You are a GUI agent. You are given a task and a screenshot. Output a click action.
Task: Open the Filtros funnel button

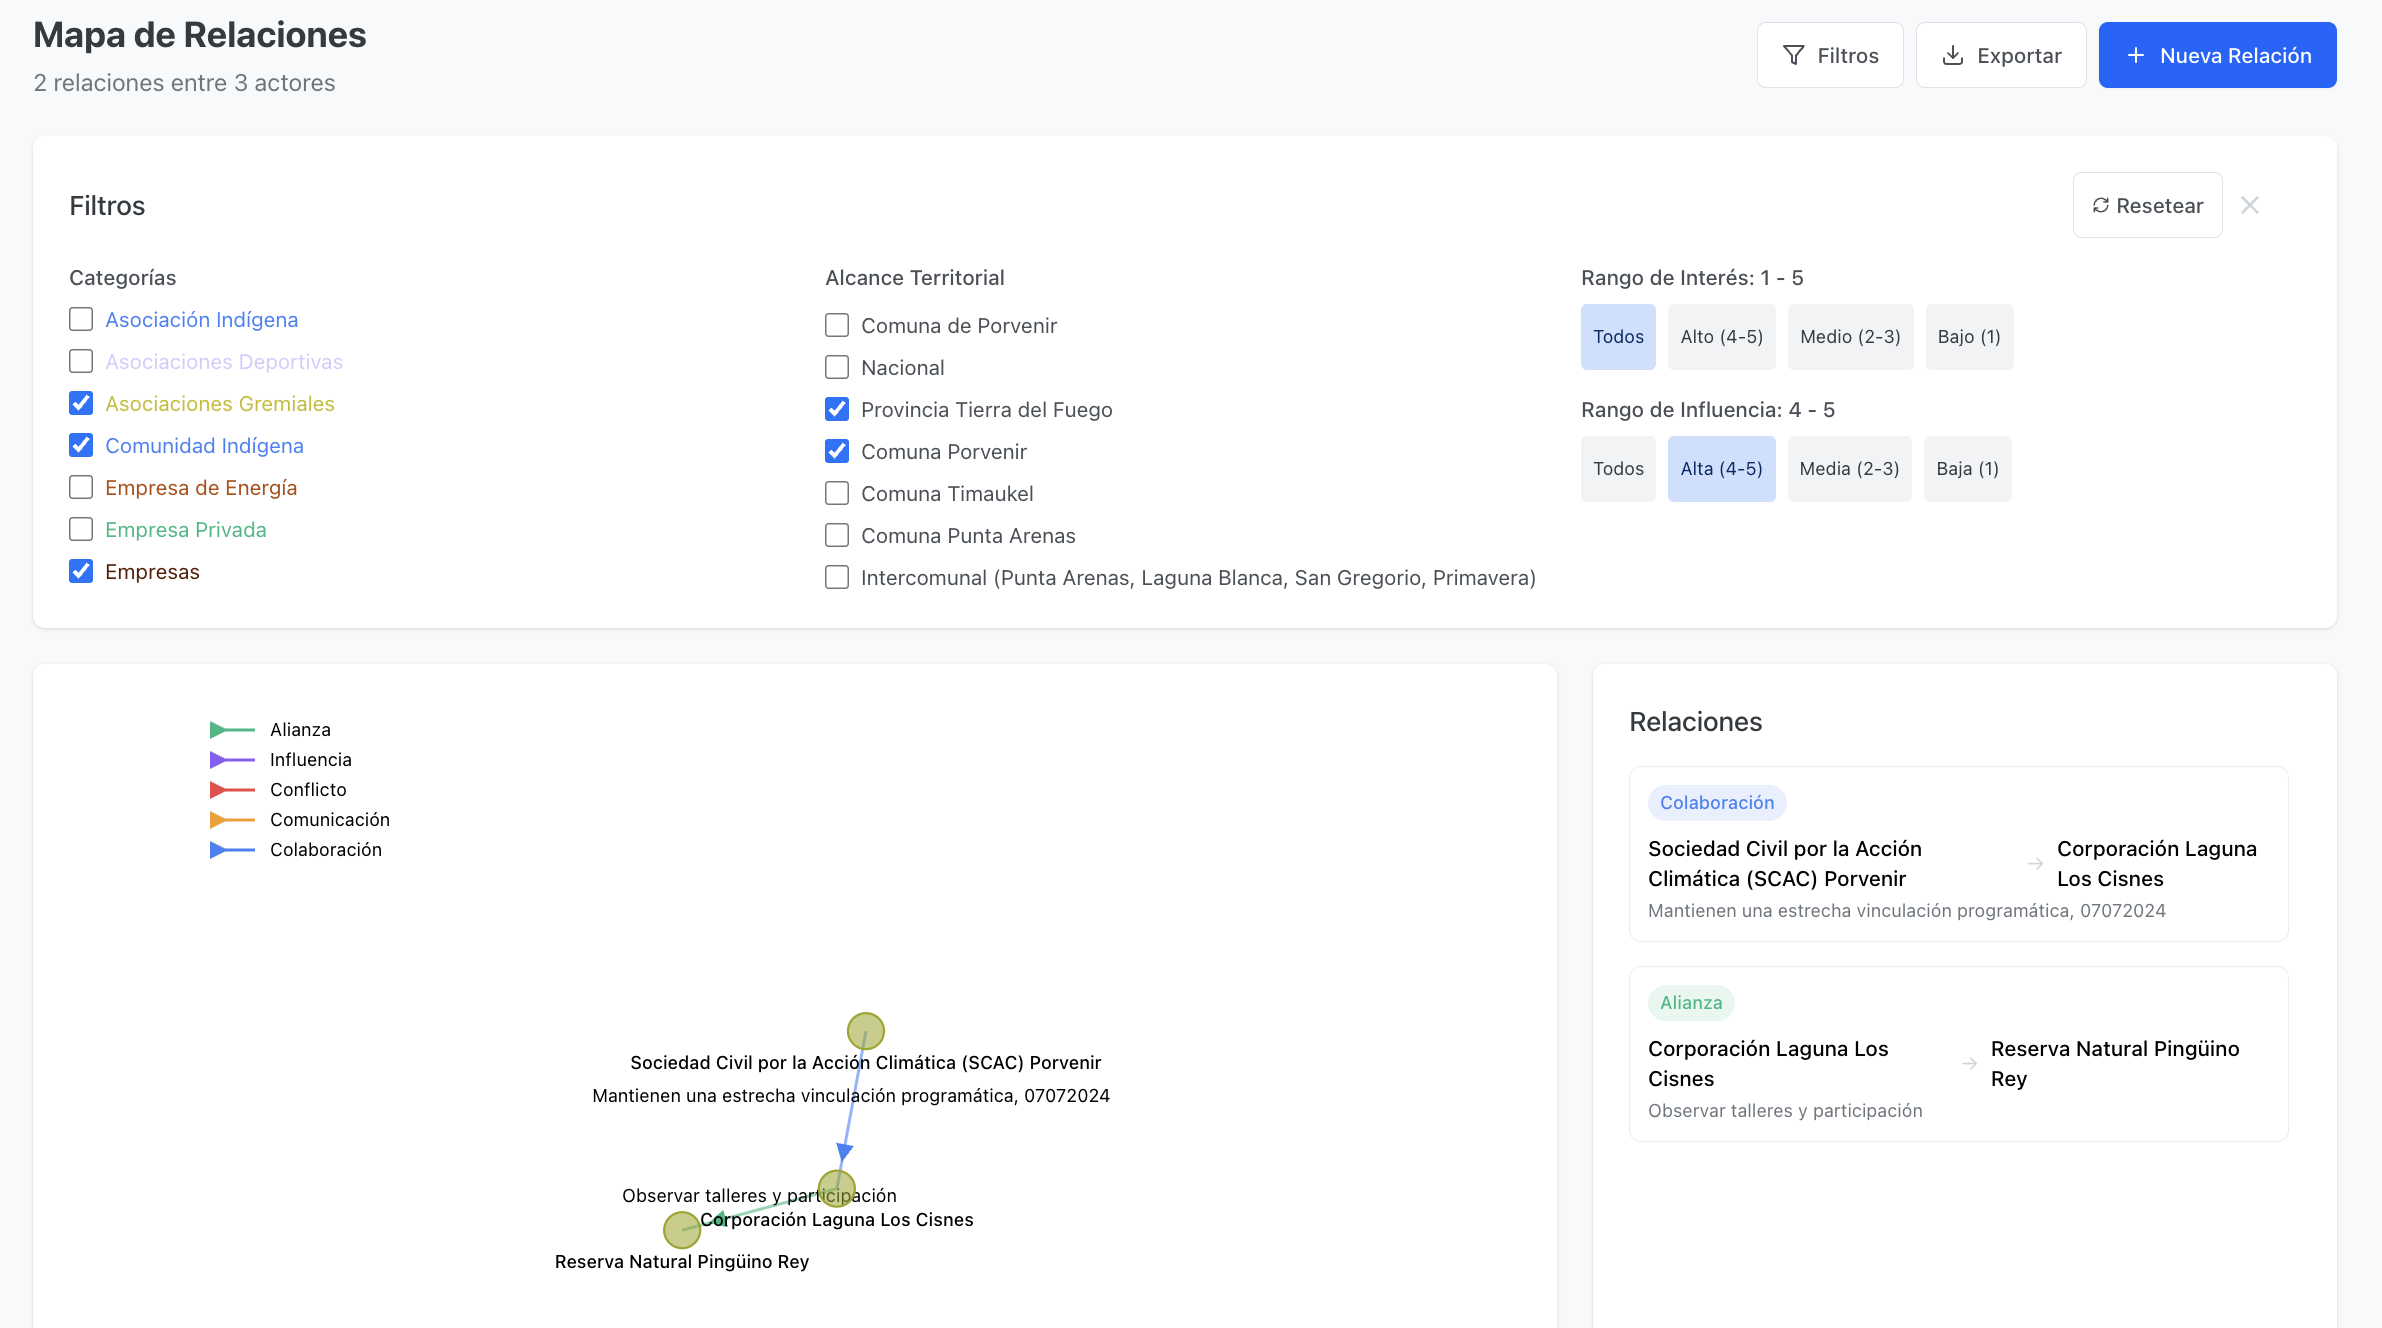(1830, 55)
